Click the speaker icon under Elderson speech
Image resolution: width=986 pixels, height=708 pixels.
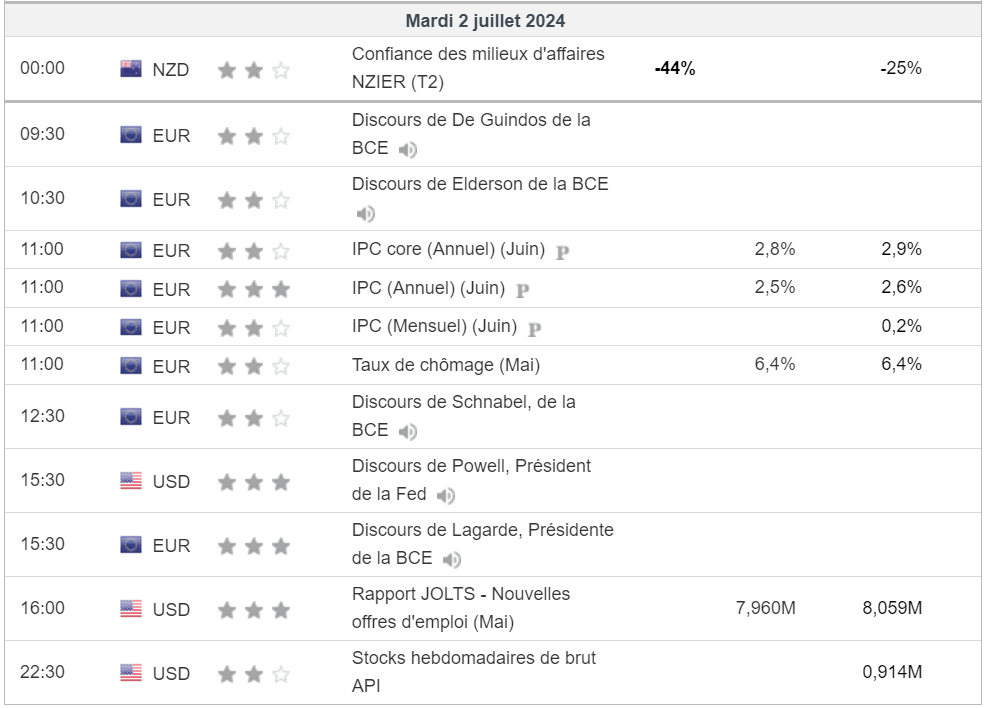click(365, 214)
